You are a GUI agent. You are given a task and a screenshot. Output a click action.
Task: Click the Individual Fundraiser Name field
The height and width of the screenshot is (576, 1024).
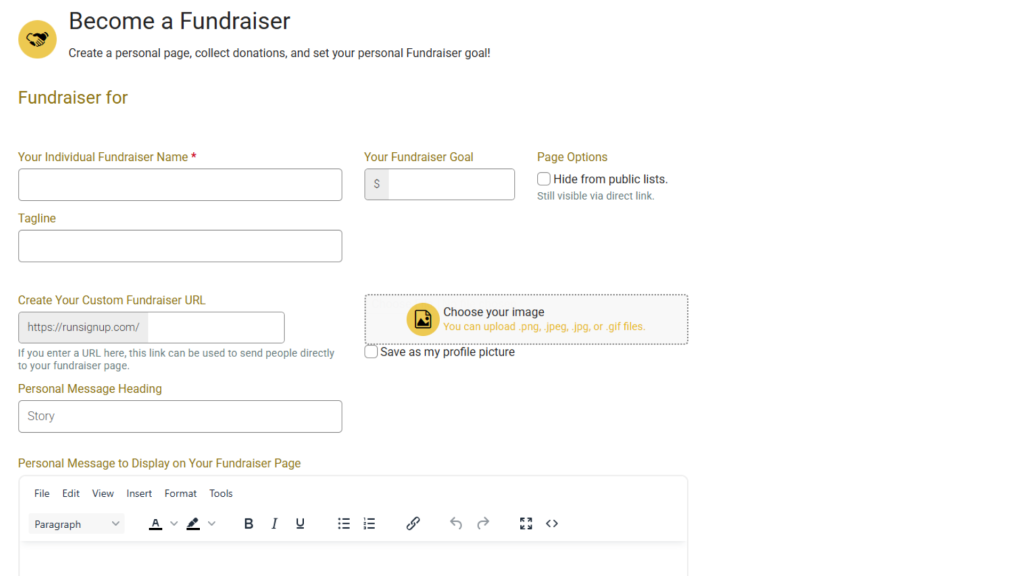[x=180, y=185]
